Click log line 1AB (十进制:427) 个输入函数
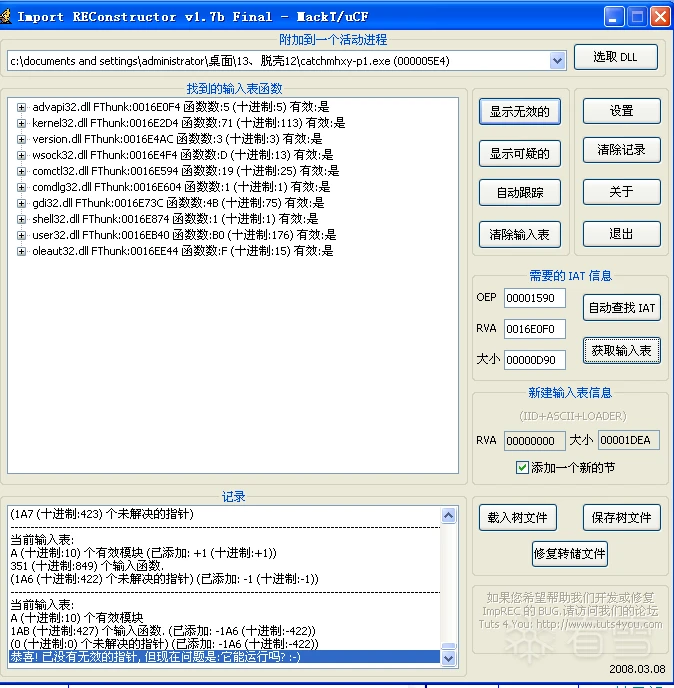 pos(163,631)
